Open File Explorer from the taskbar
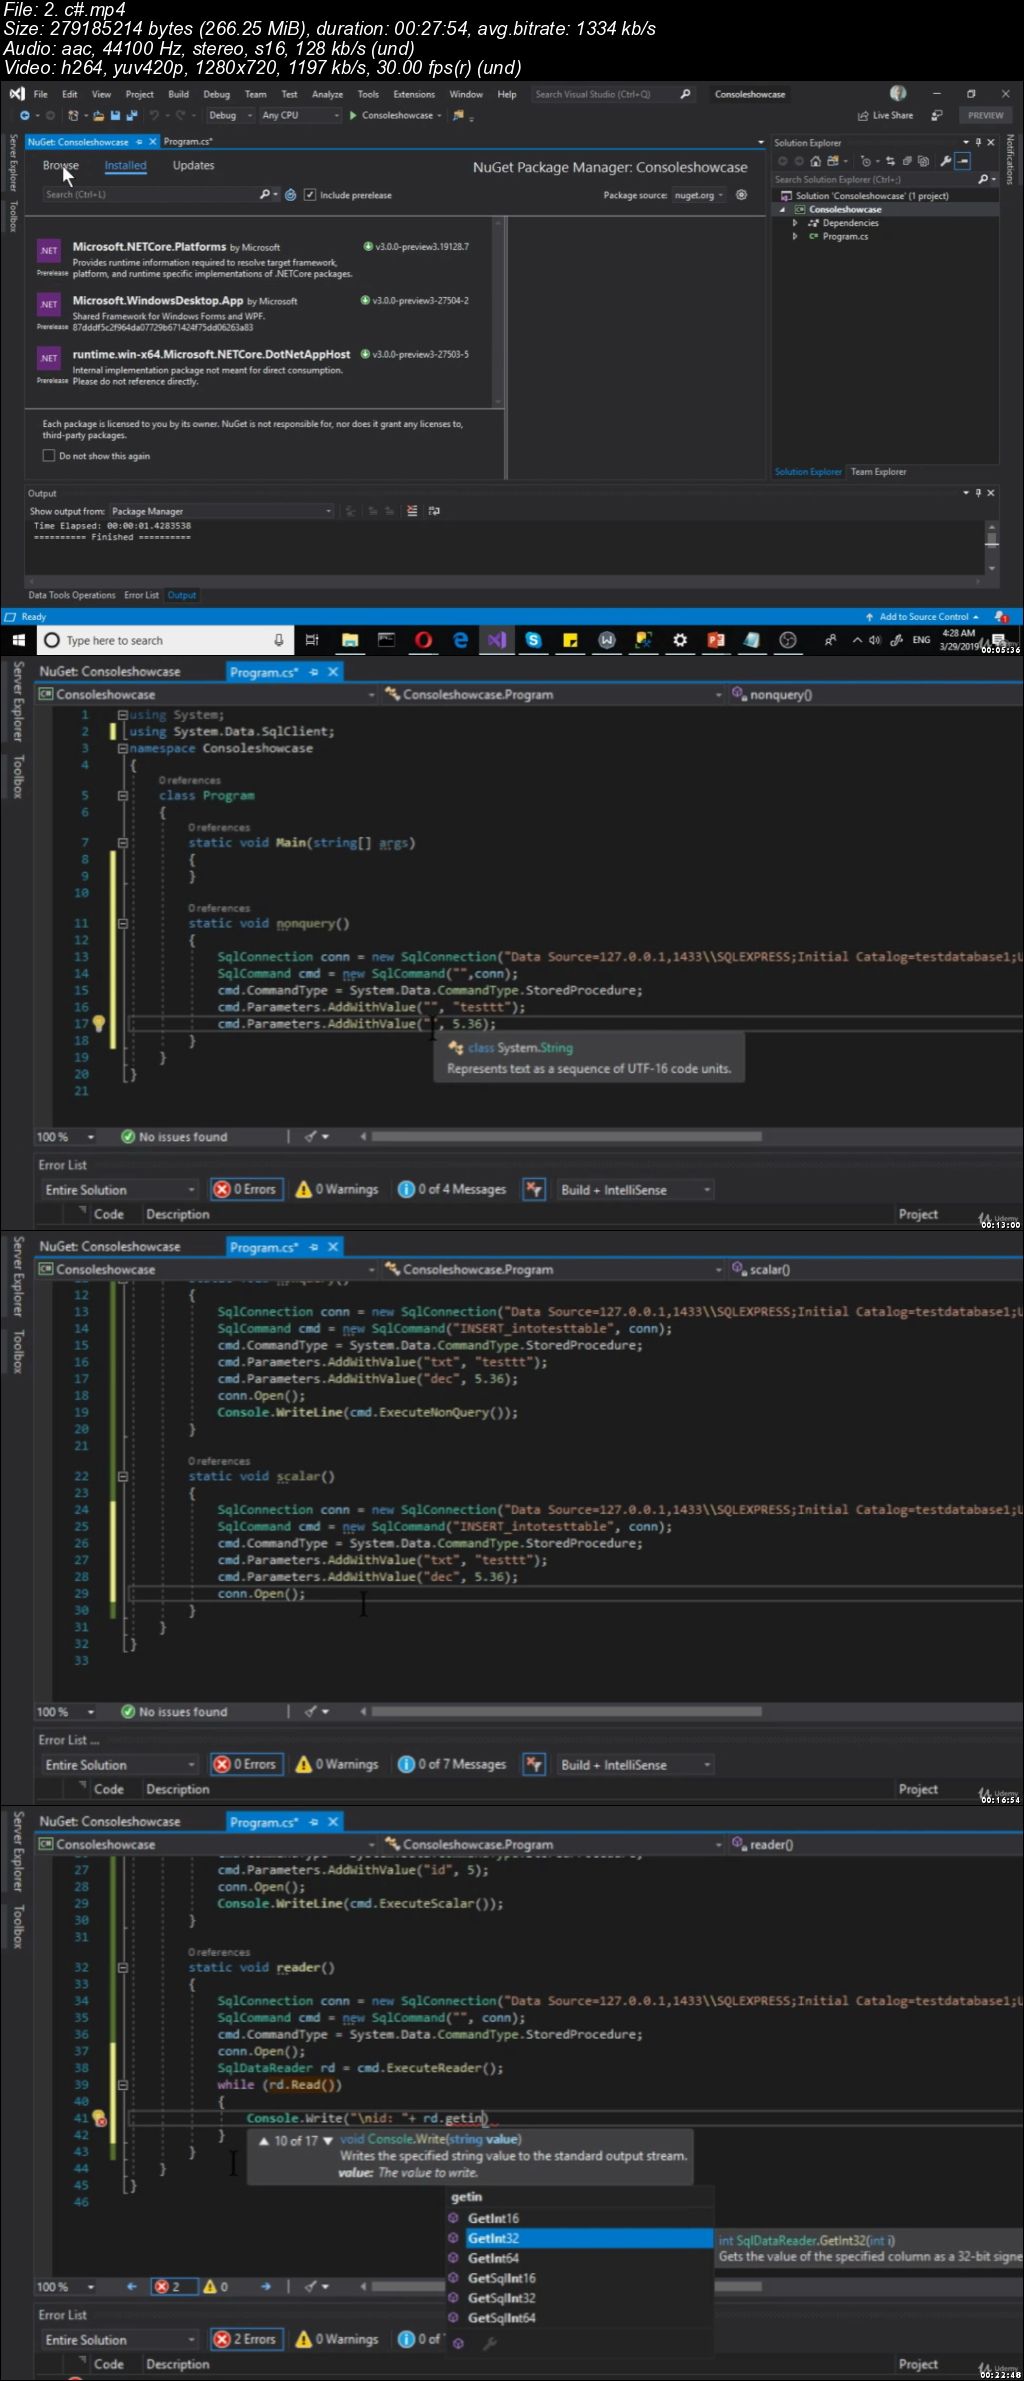This screenshot has width=1024, height=2381. 350,640
